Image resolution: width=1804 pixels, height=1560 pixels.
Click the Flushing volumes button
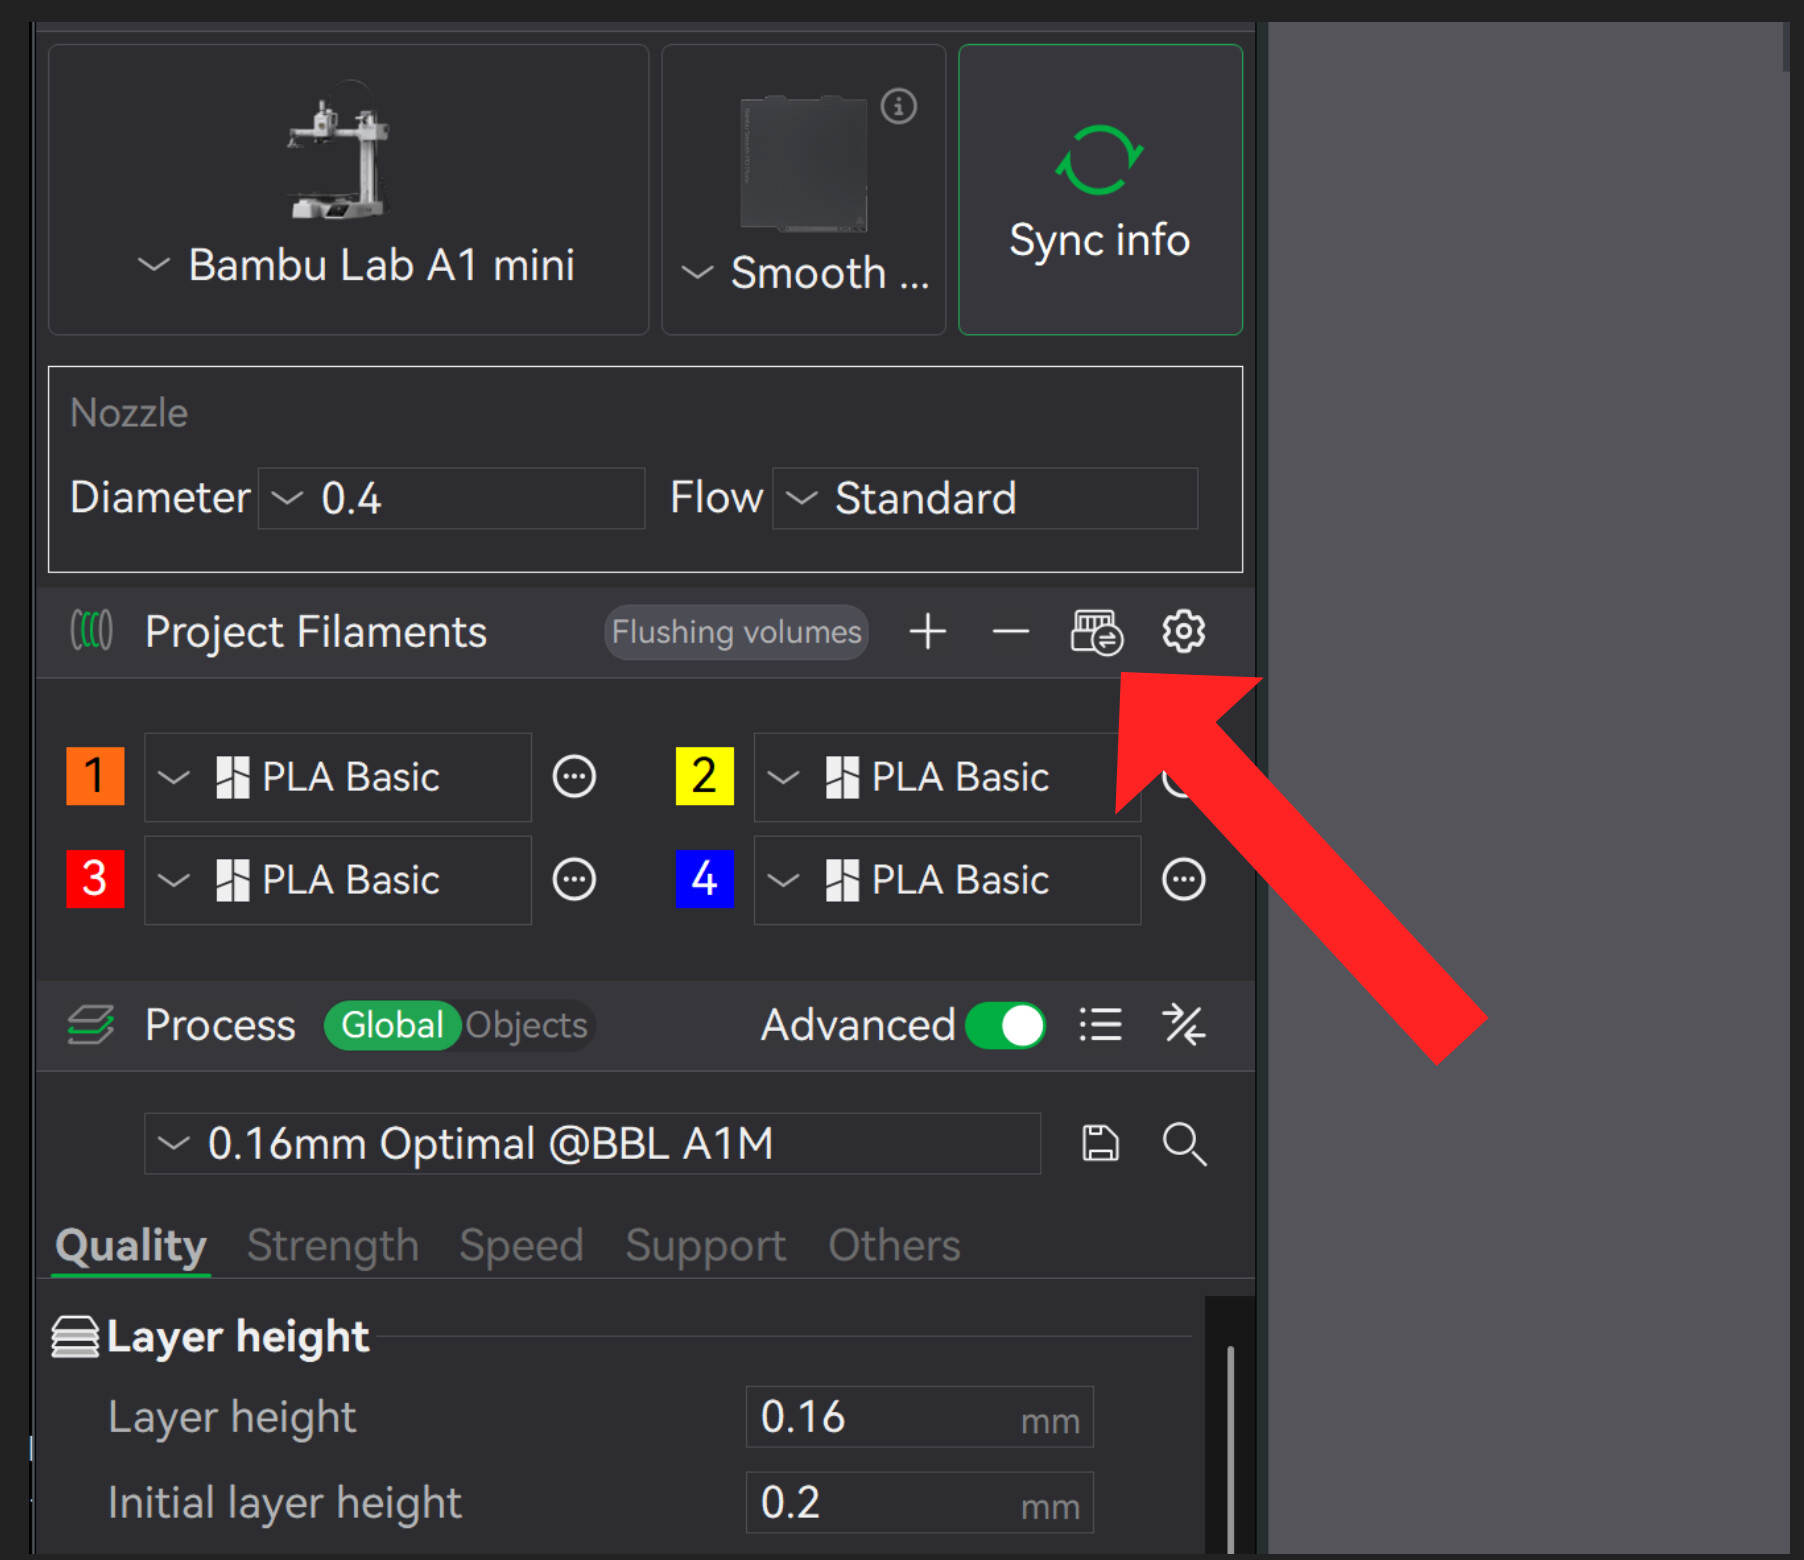(736, 632)
